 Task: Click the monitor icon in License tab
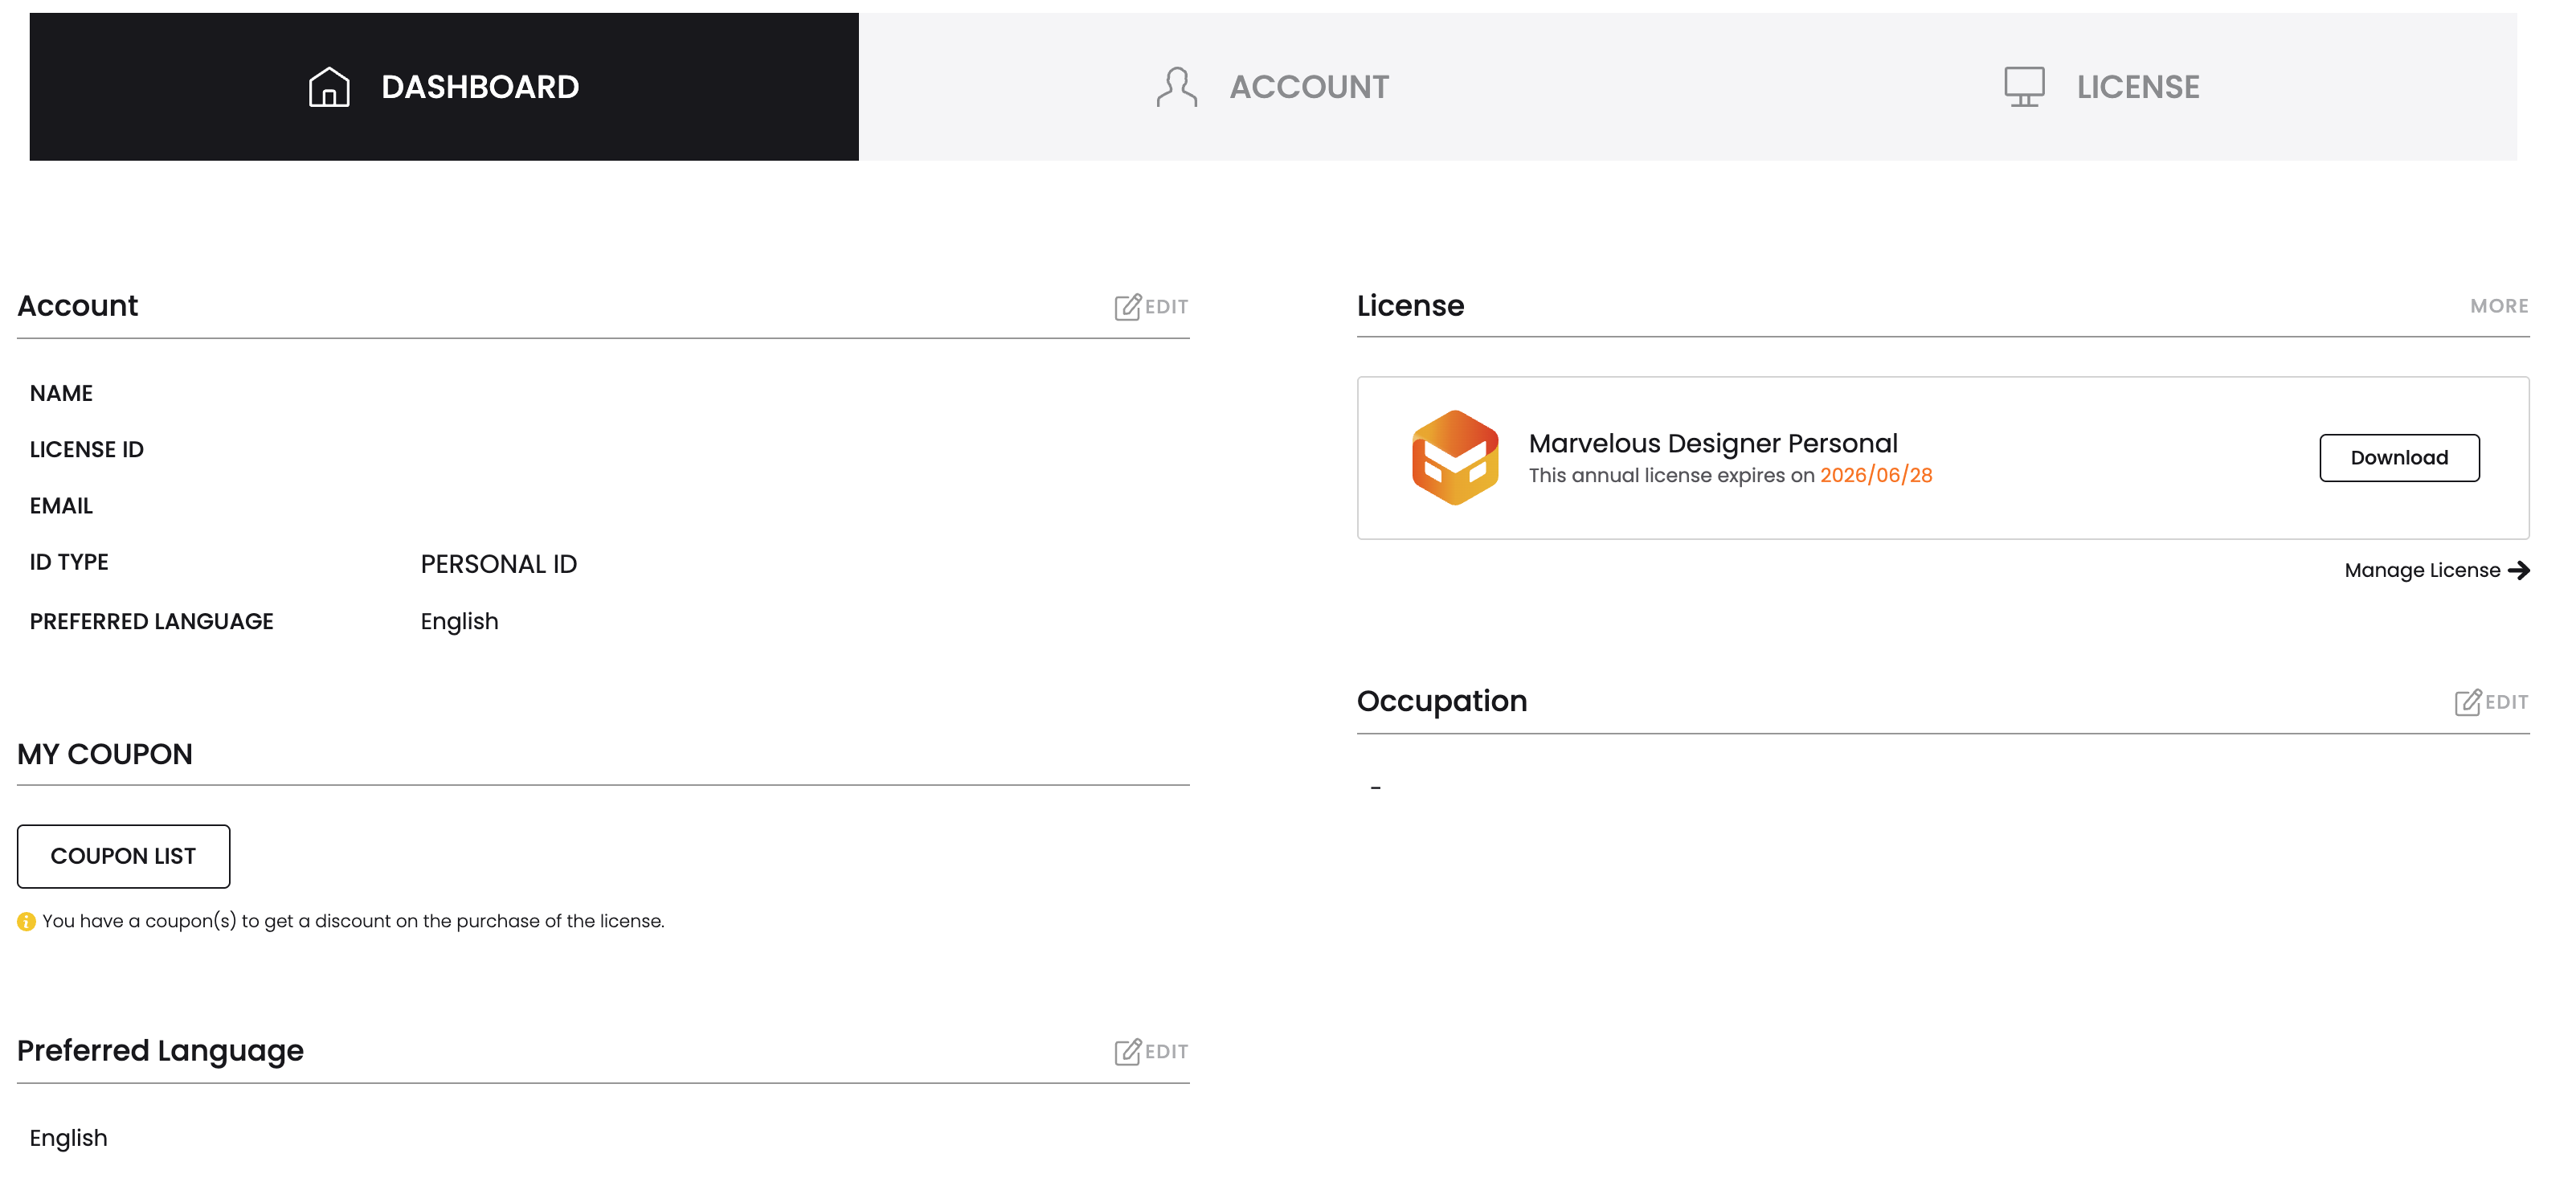point(2024,87)
